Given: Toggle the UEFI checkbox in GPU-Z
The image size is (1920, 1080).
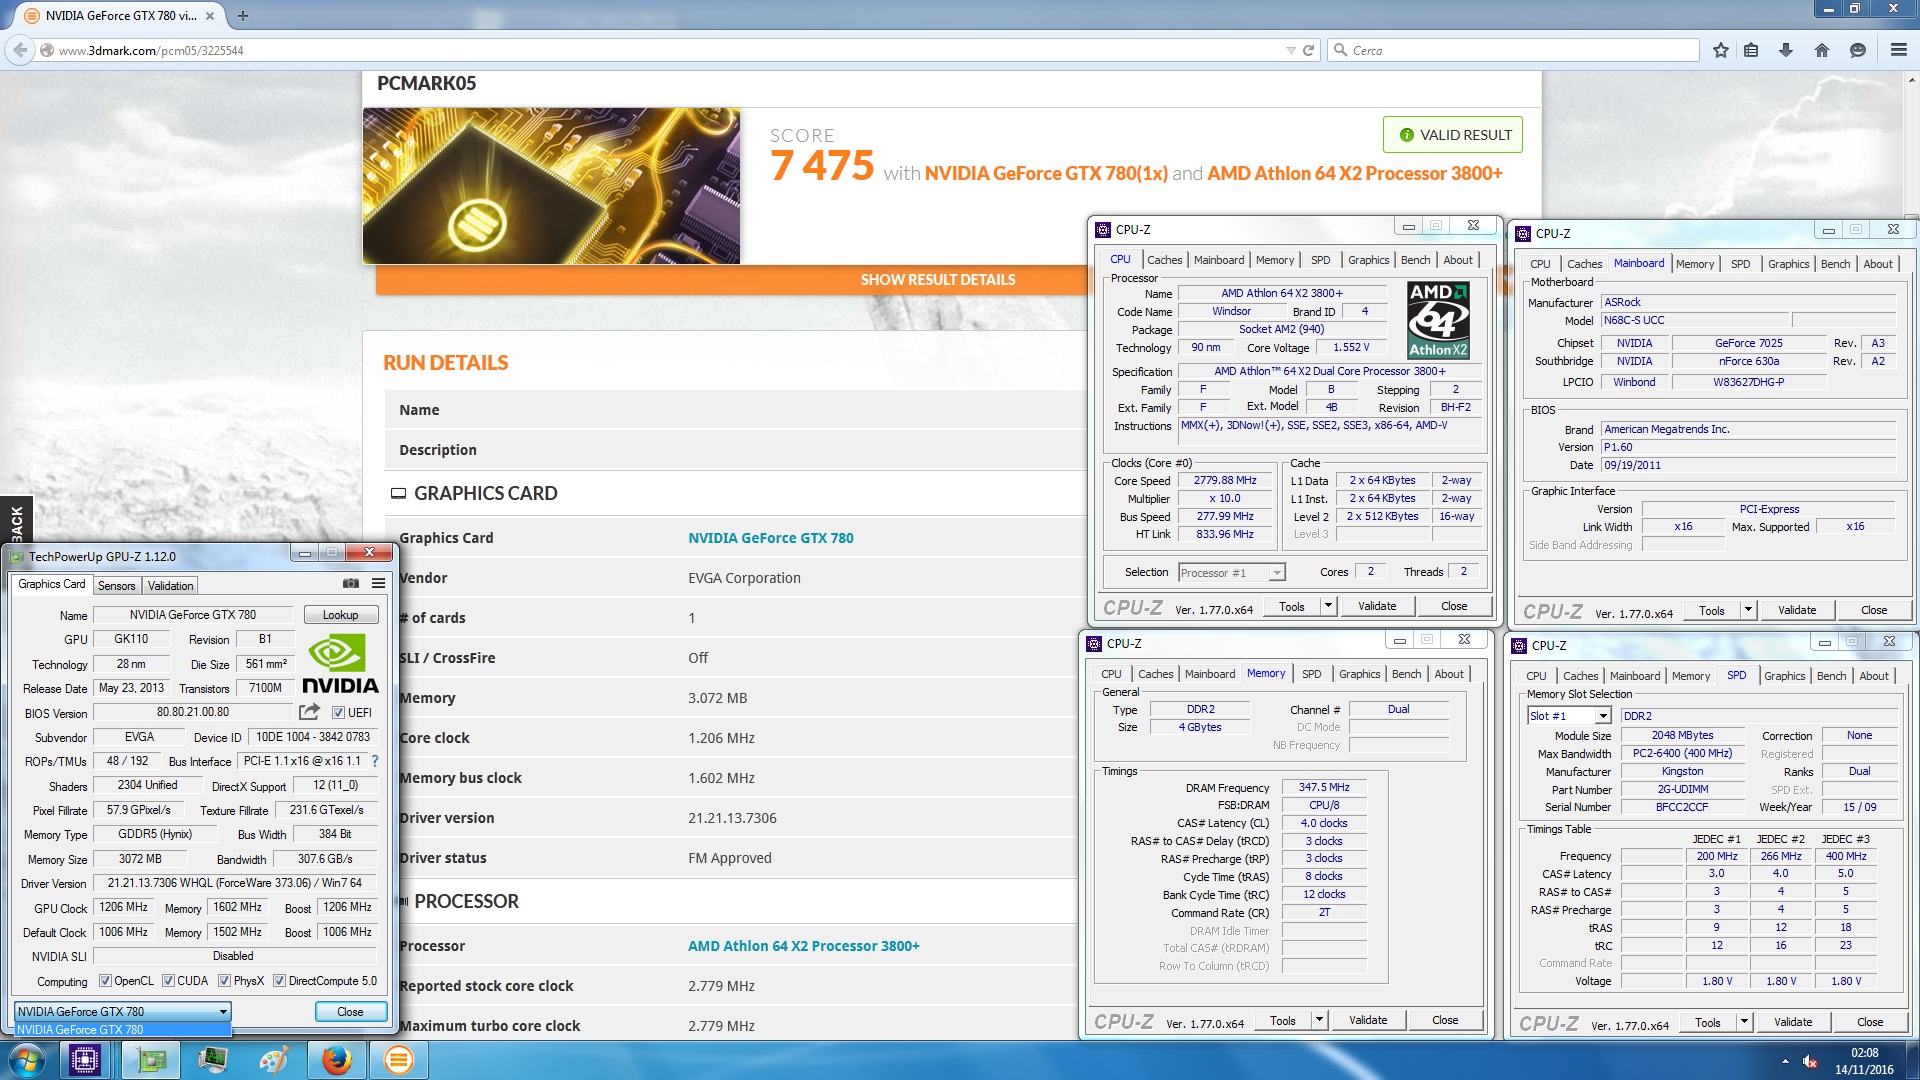Looking at the screenshot, I should (x=338, y=713).
